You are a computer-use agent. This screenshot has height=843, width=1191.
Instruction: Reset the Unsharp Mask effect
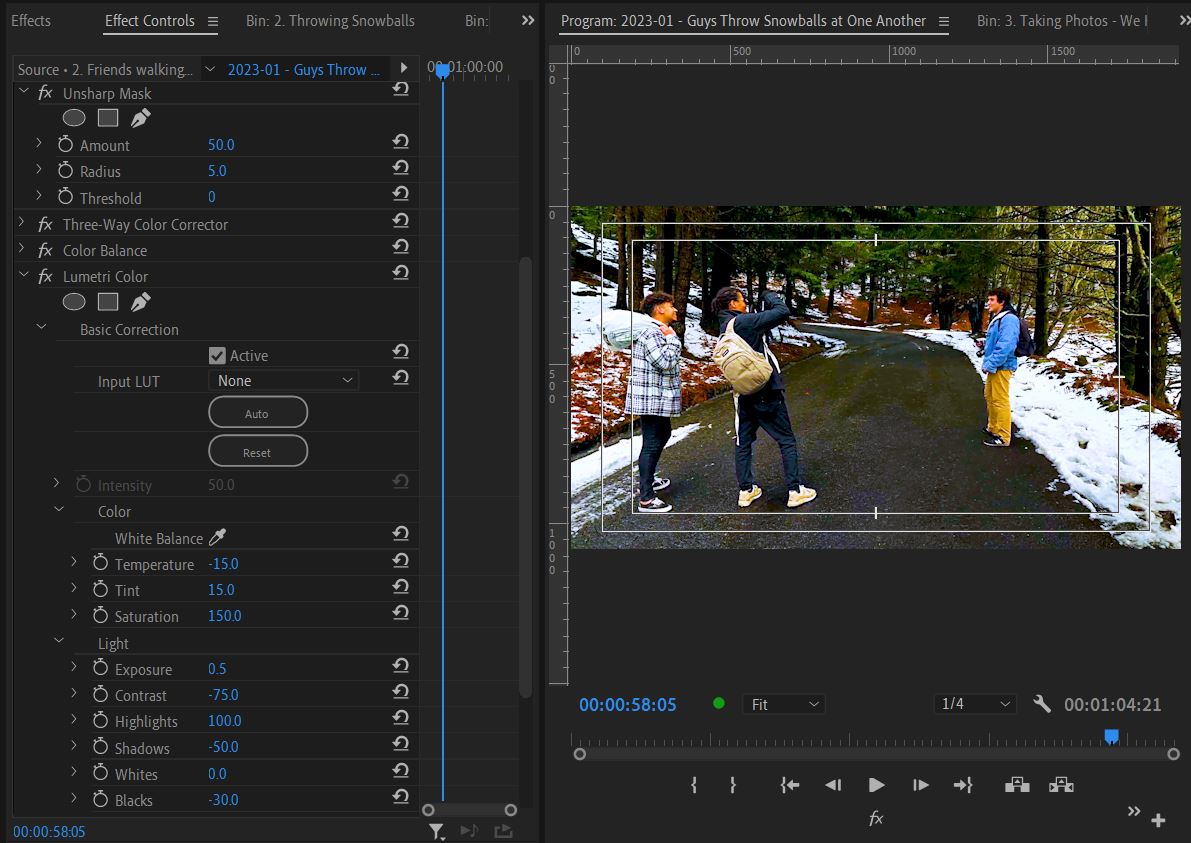400,90
